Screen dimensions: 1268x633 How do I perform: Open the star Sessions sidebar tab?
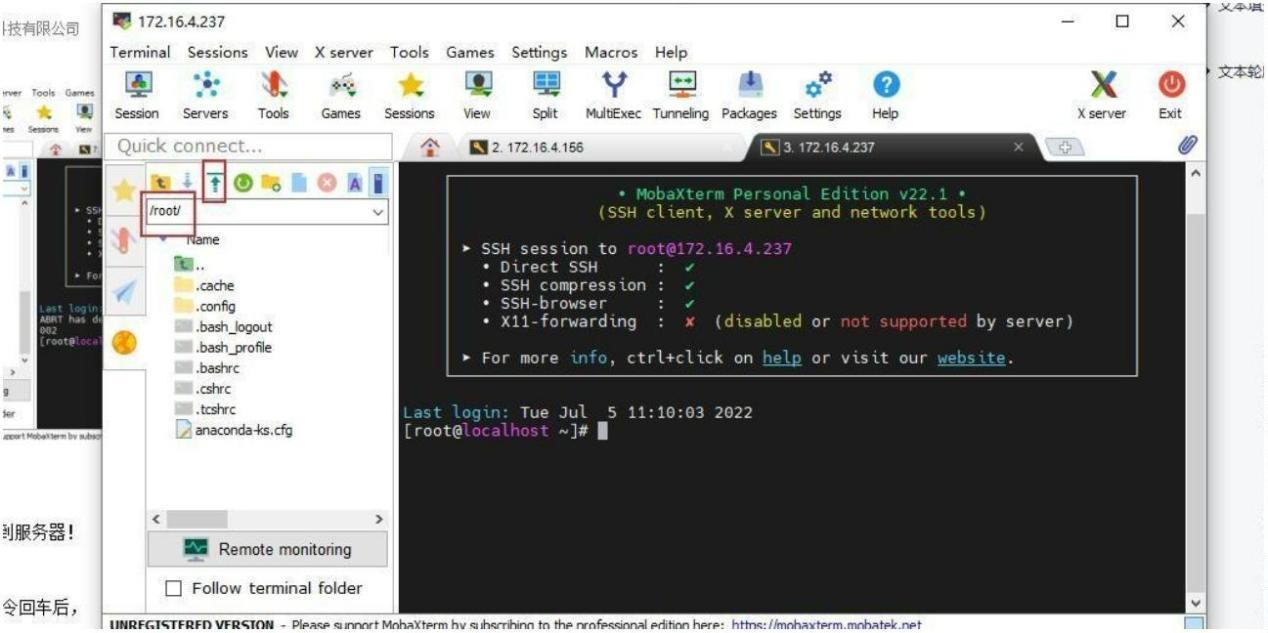coord(124,190)
